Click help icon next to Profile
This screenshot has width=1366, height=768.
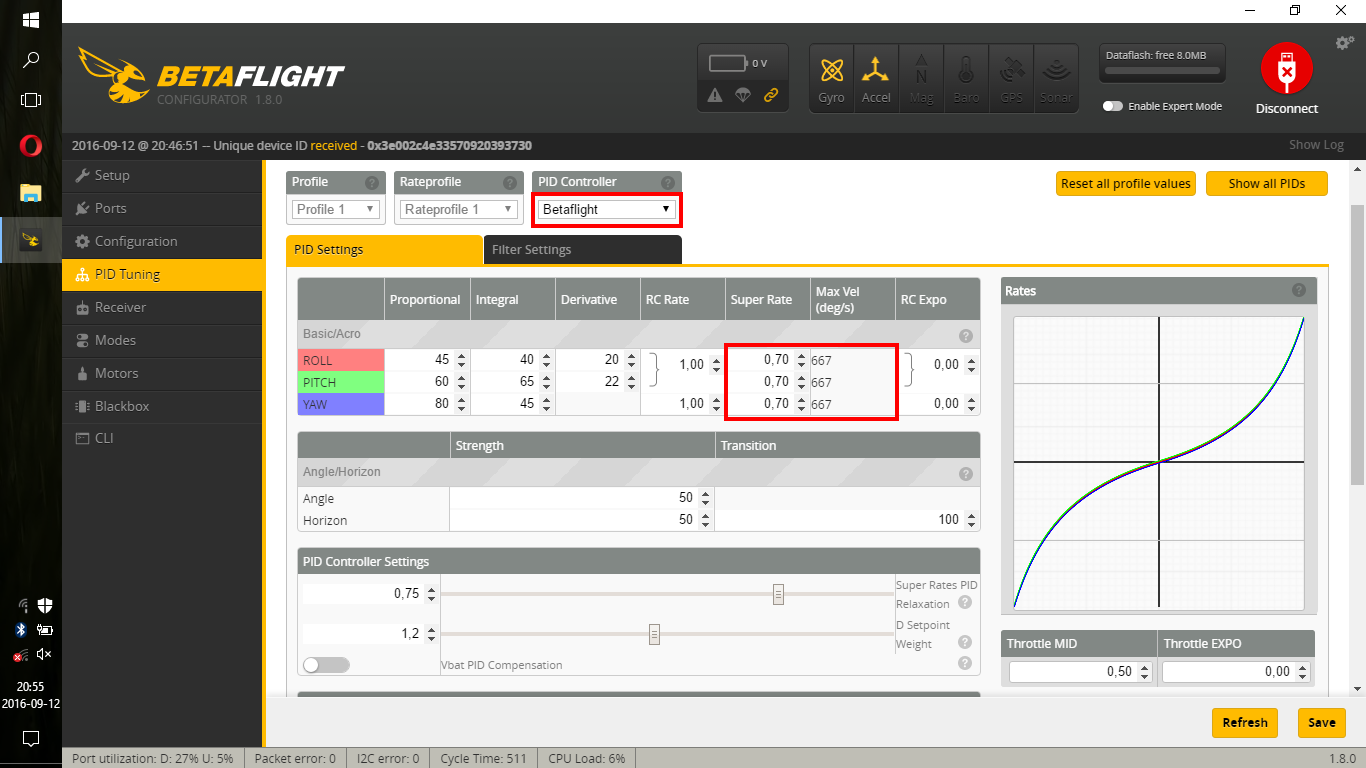coord(371,183)
